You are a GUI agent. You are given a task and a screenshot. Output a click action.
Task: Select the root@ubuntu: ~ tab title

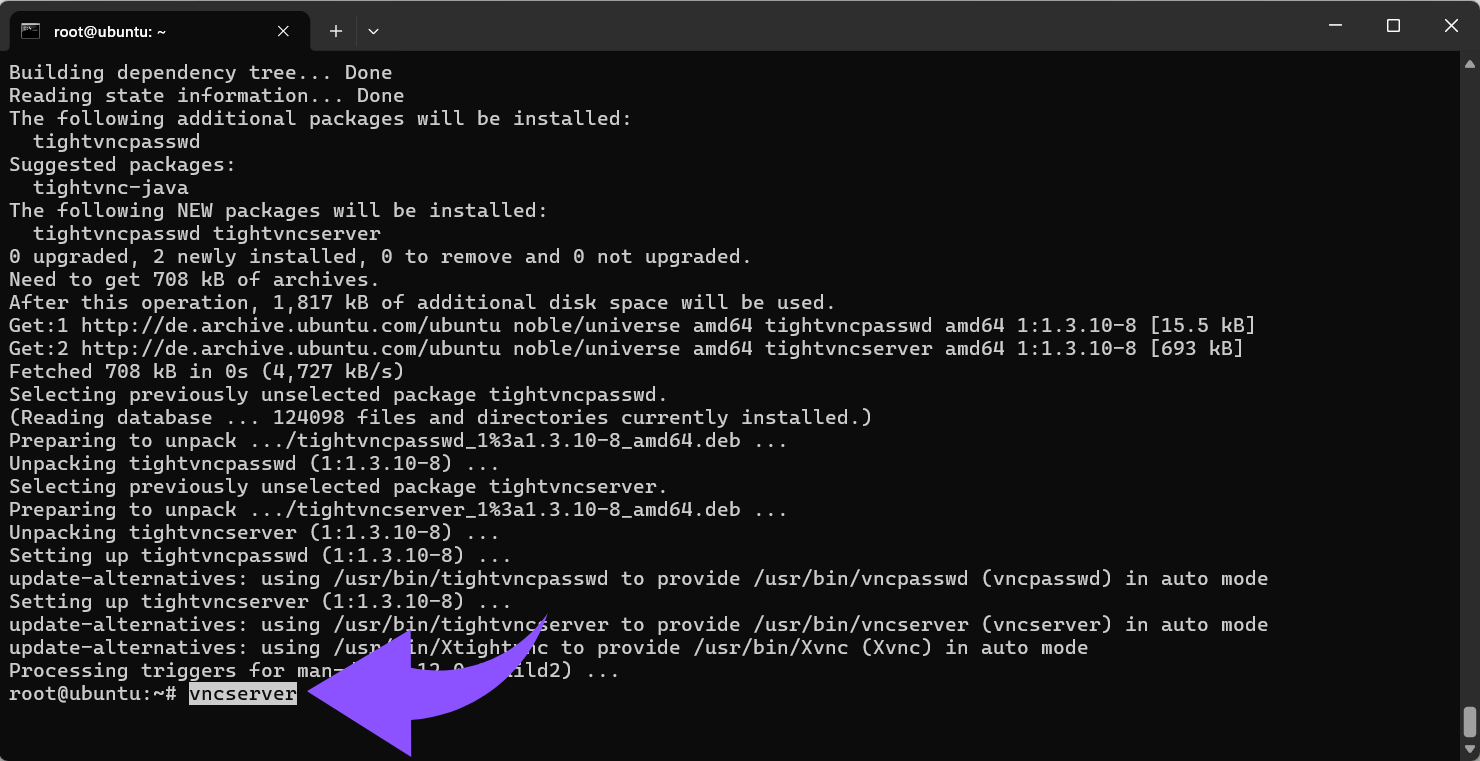pyautogui.click(x=110, y=32)
